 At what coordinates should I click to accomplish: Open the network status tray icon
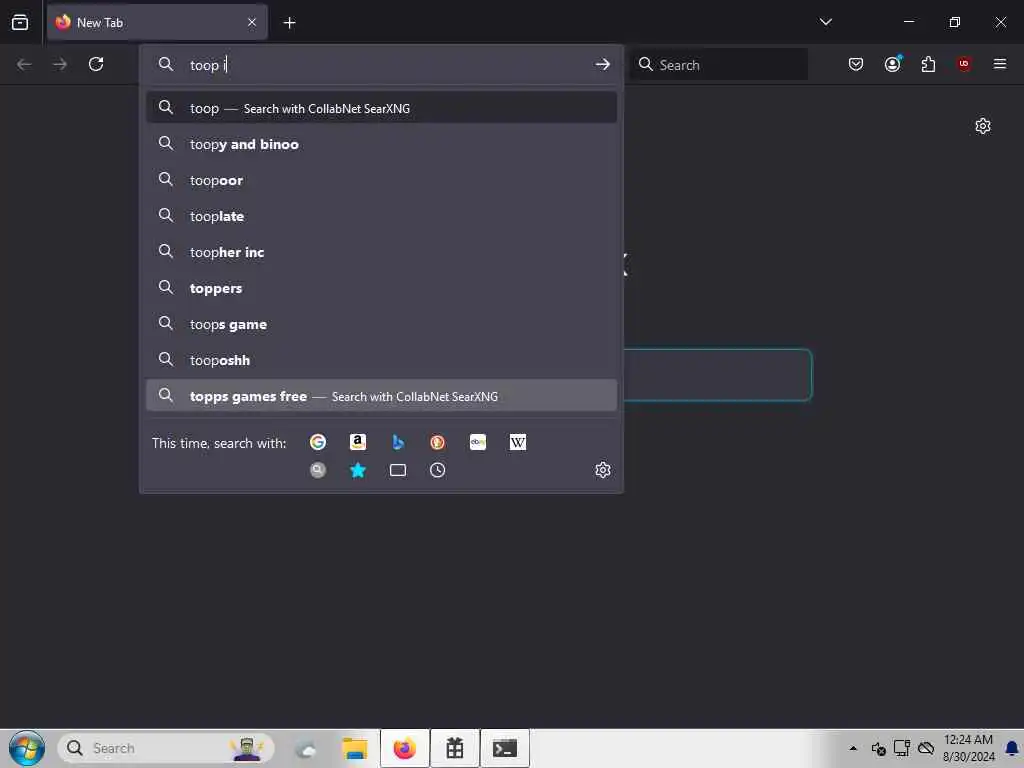point(902,748)
